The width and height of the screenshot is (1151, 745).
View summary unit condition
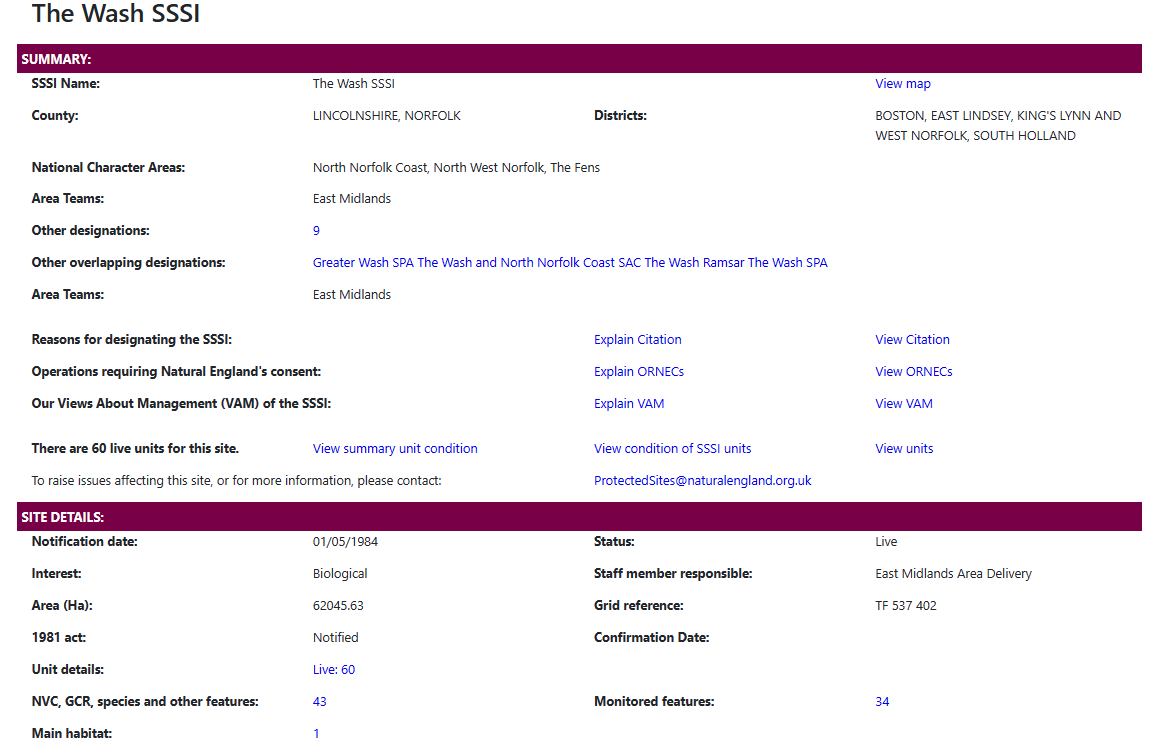click(x=395, y=449)
